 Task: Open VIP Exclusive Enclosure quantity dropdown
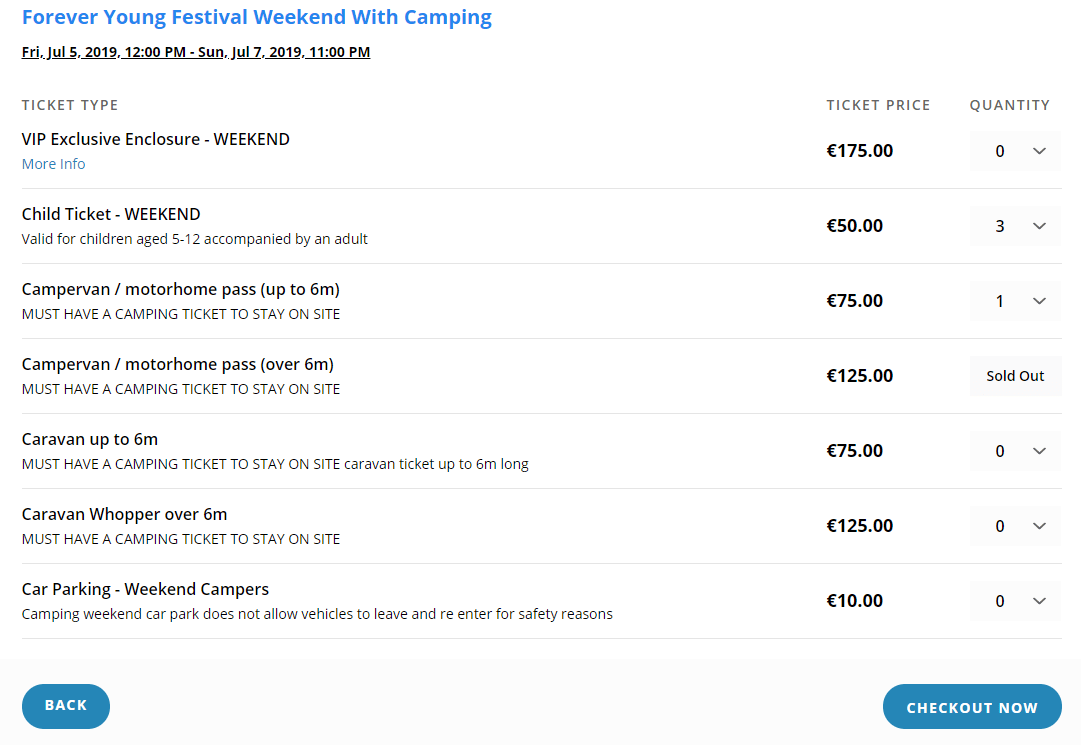(1015, 151)
